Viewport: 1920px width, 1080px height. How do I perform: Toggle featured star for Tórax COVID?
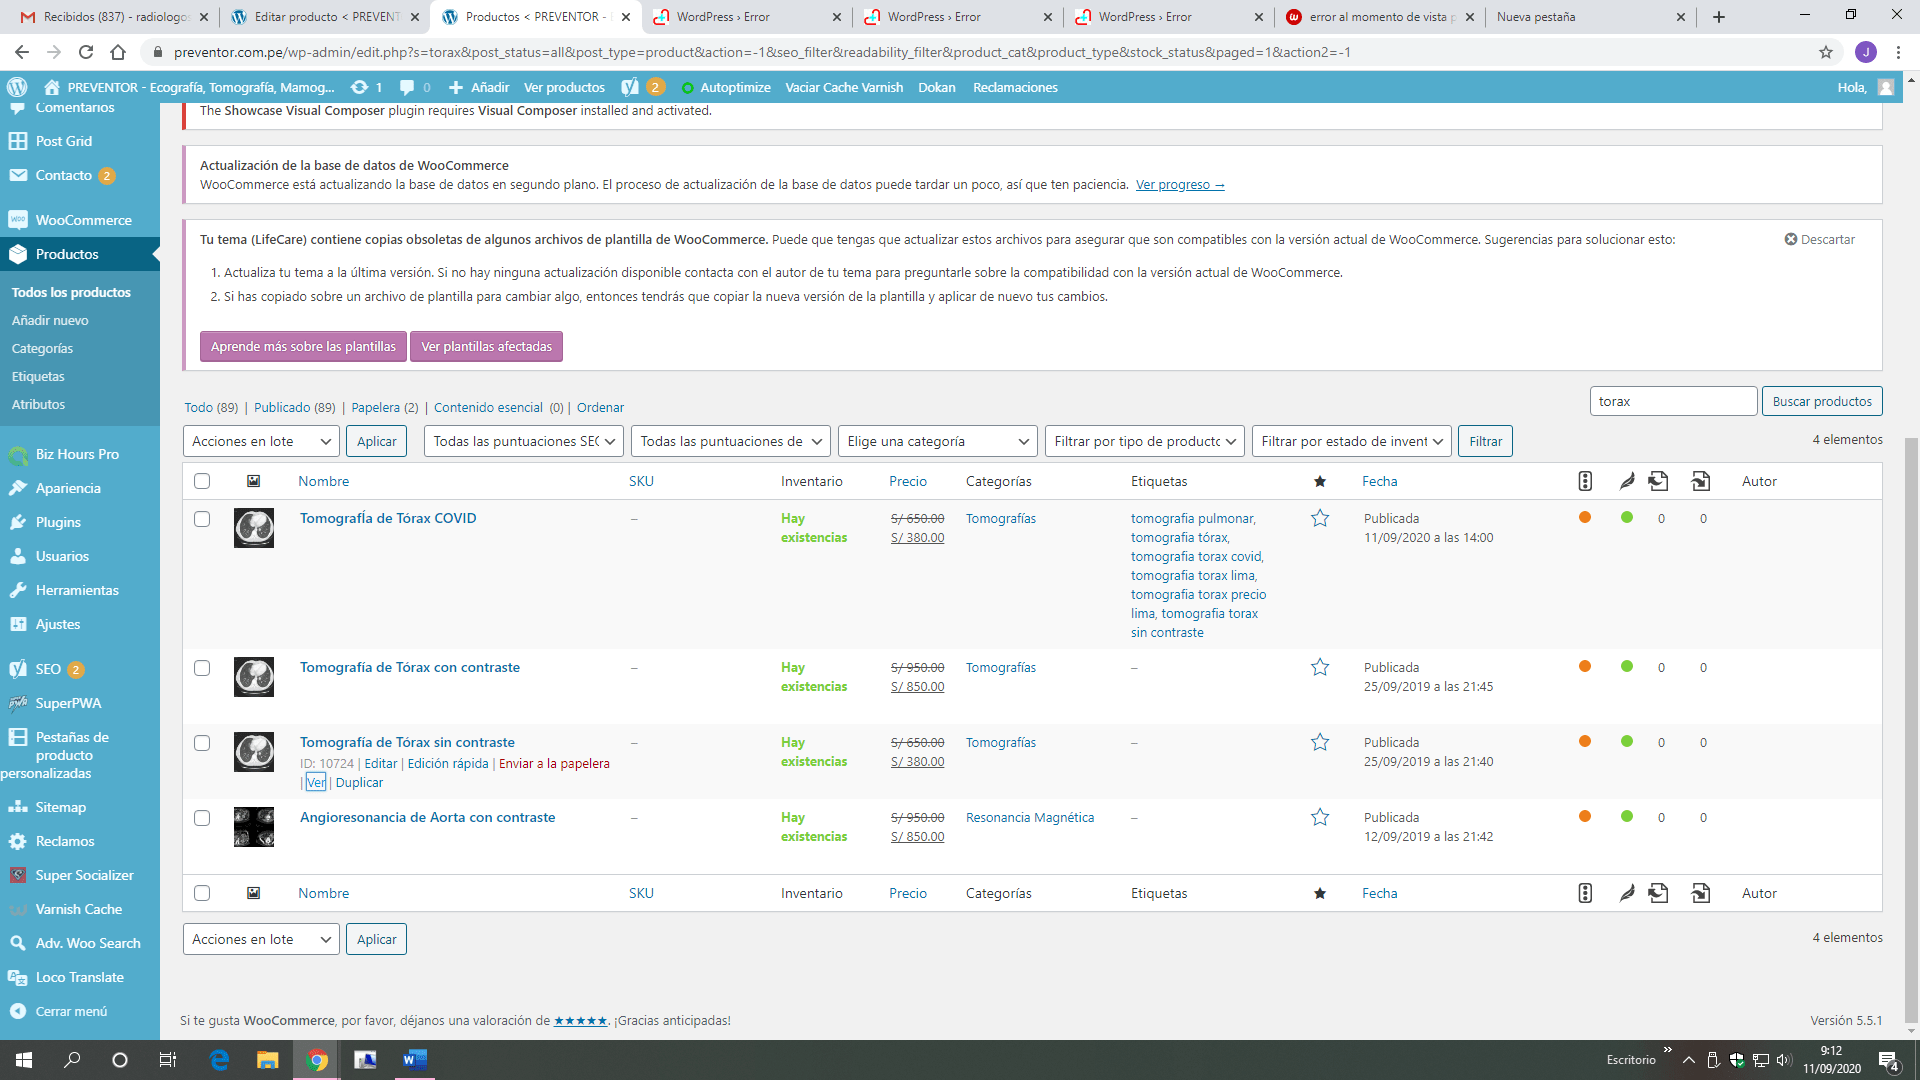pos(1320,518)
